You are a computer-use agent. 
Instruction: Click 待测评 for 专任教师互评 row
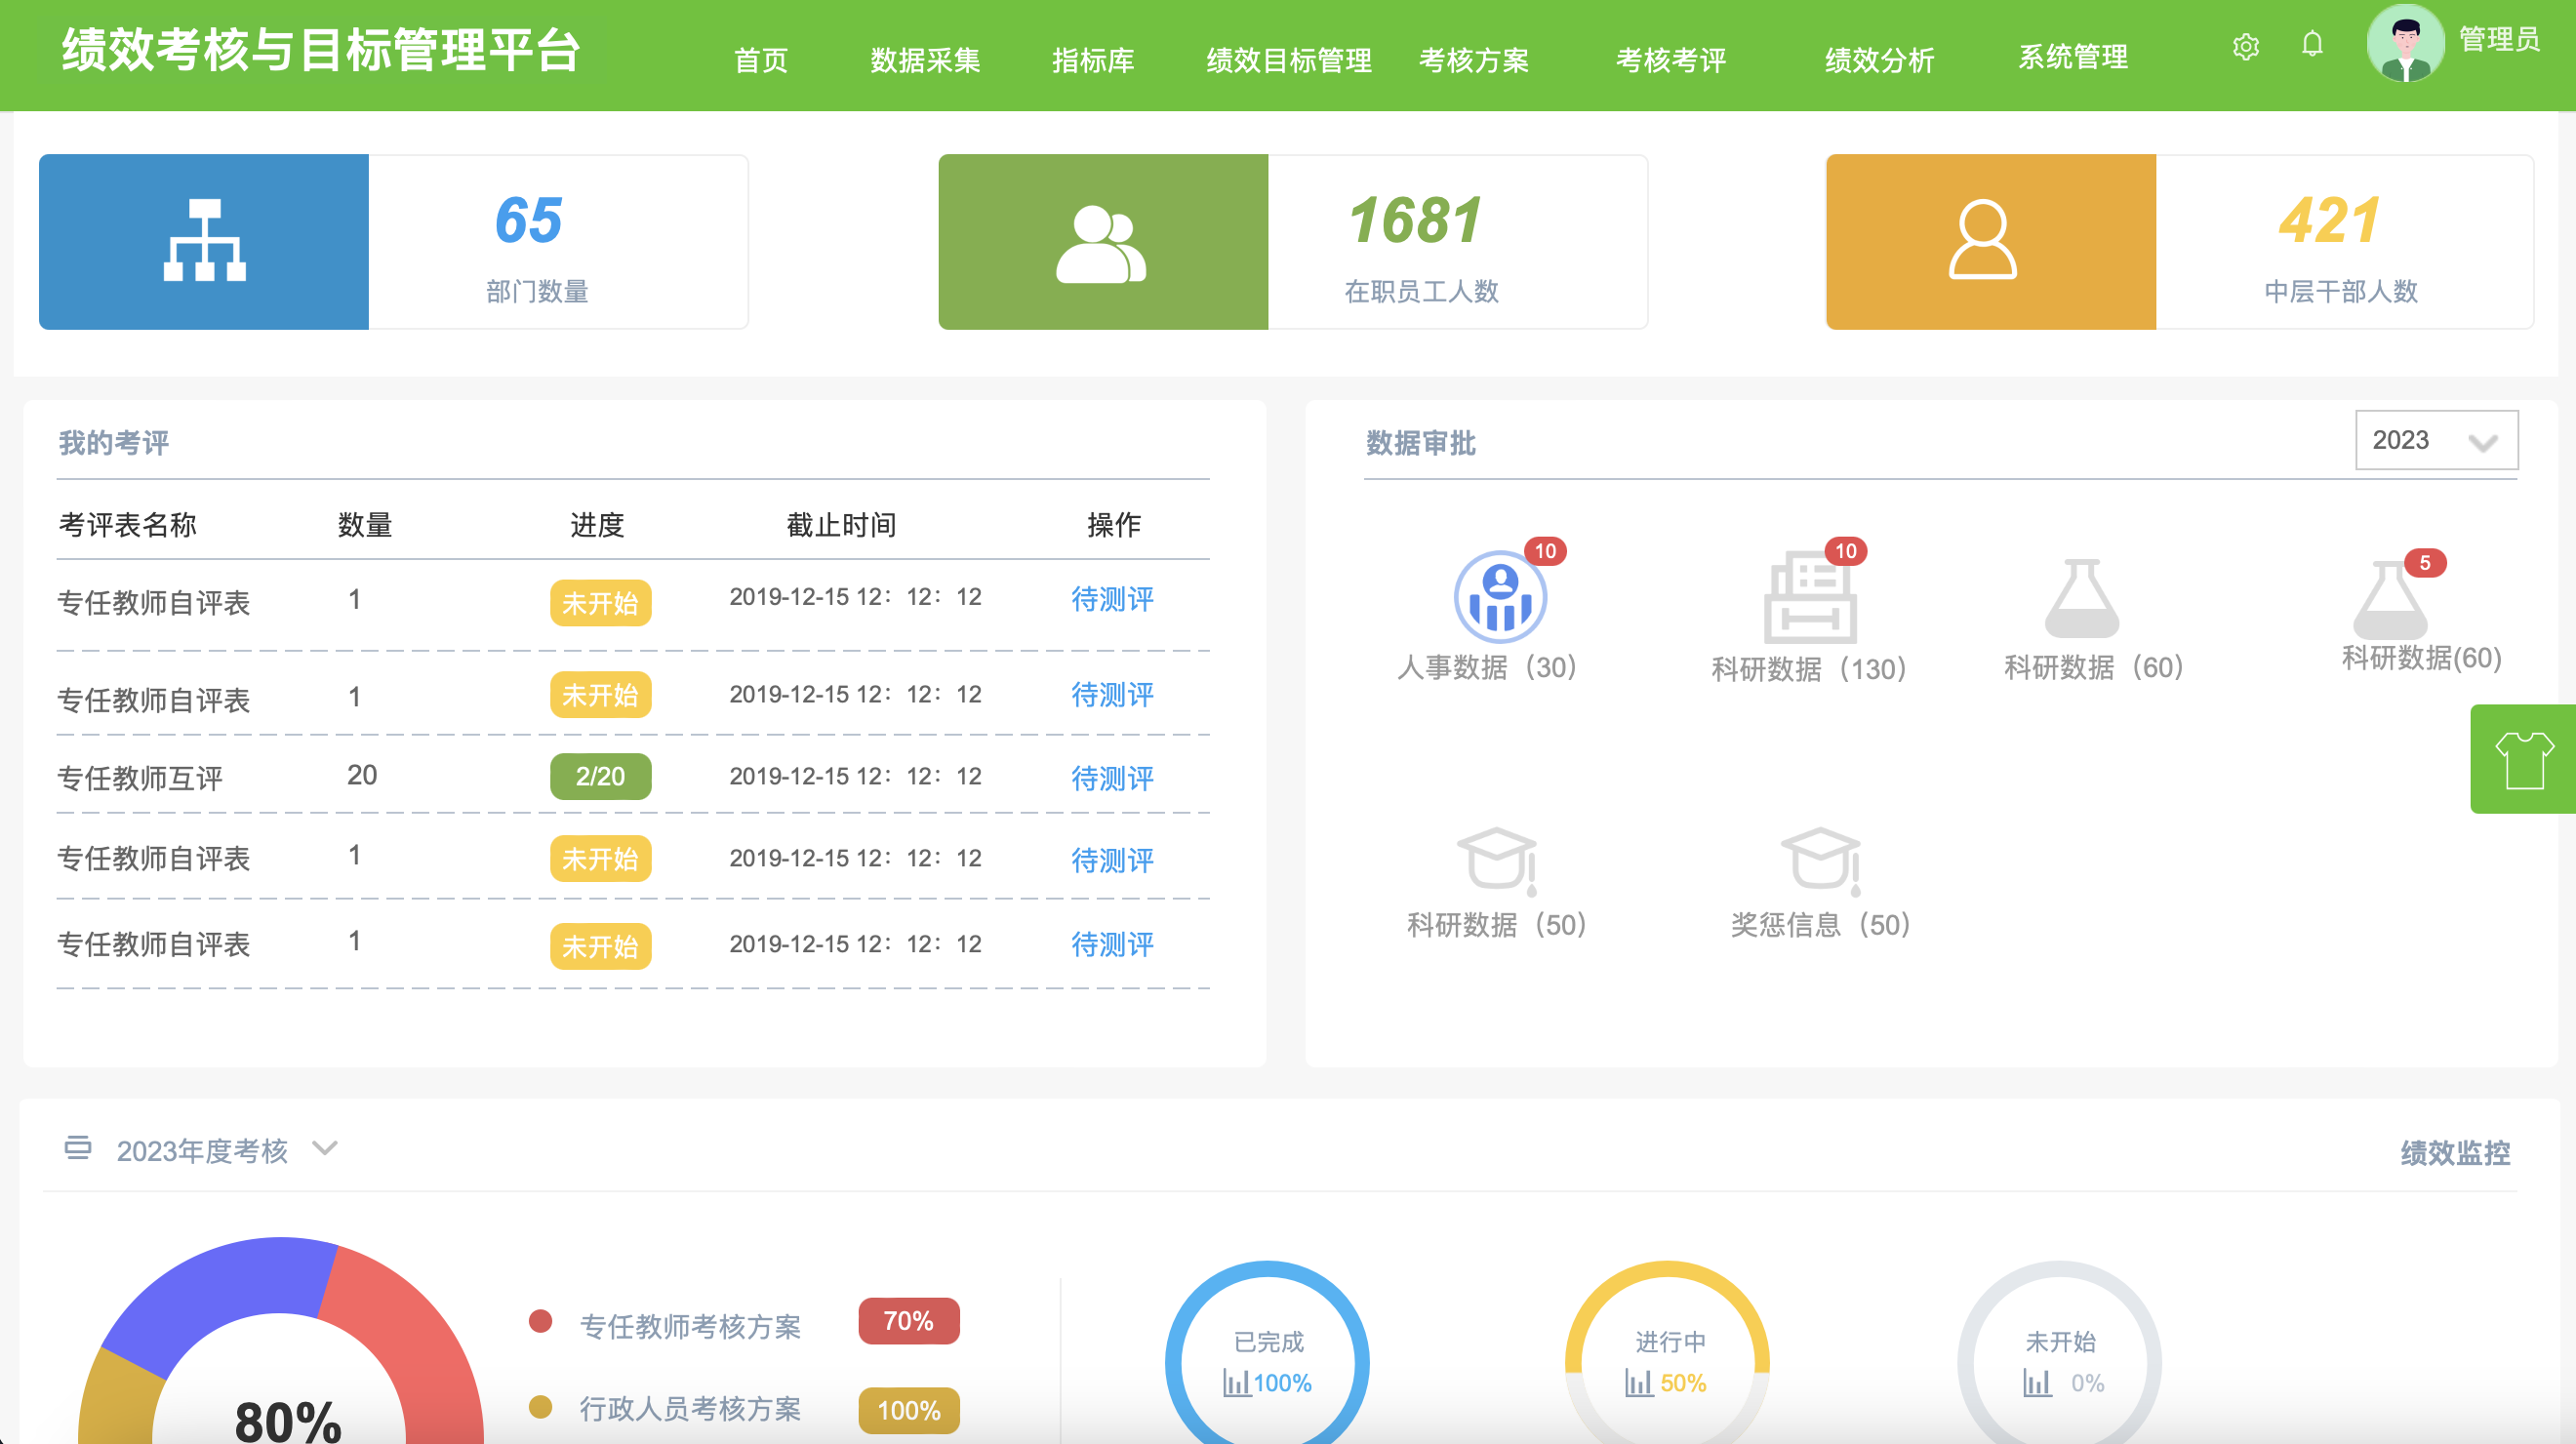pos(1112,777)
